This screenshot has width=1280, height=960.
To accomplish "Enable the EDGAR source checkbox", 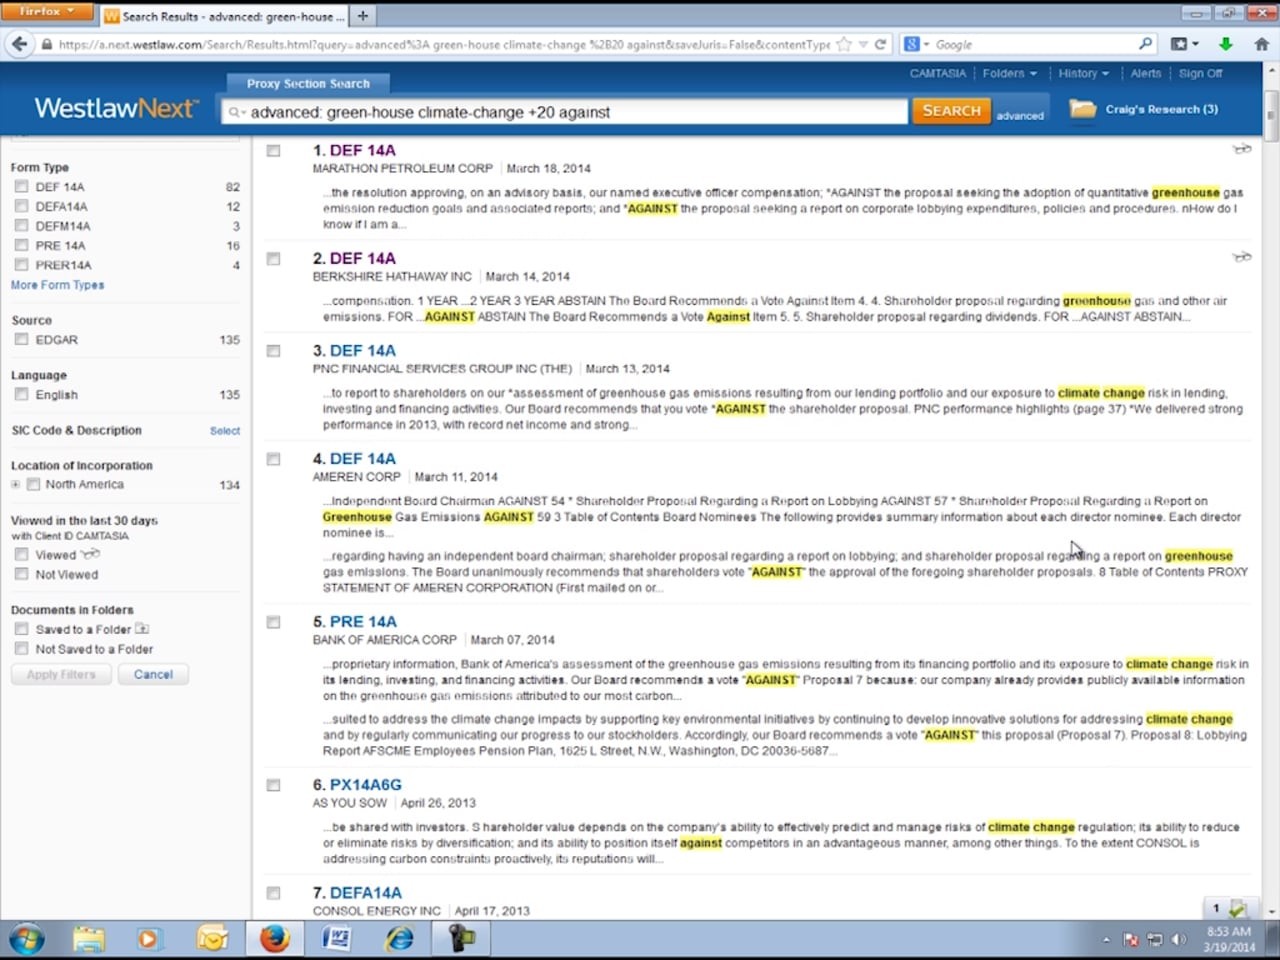I will click(21, 340).
